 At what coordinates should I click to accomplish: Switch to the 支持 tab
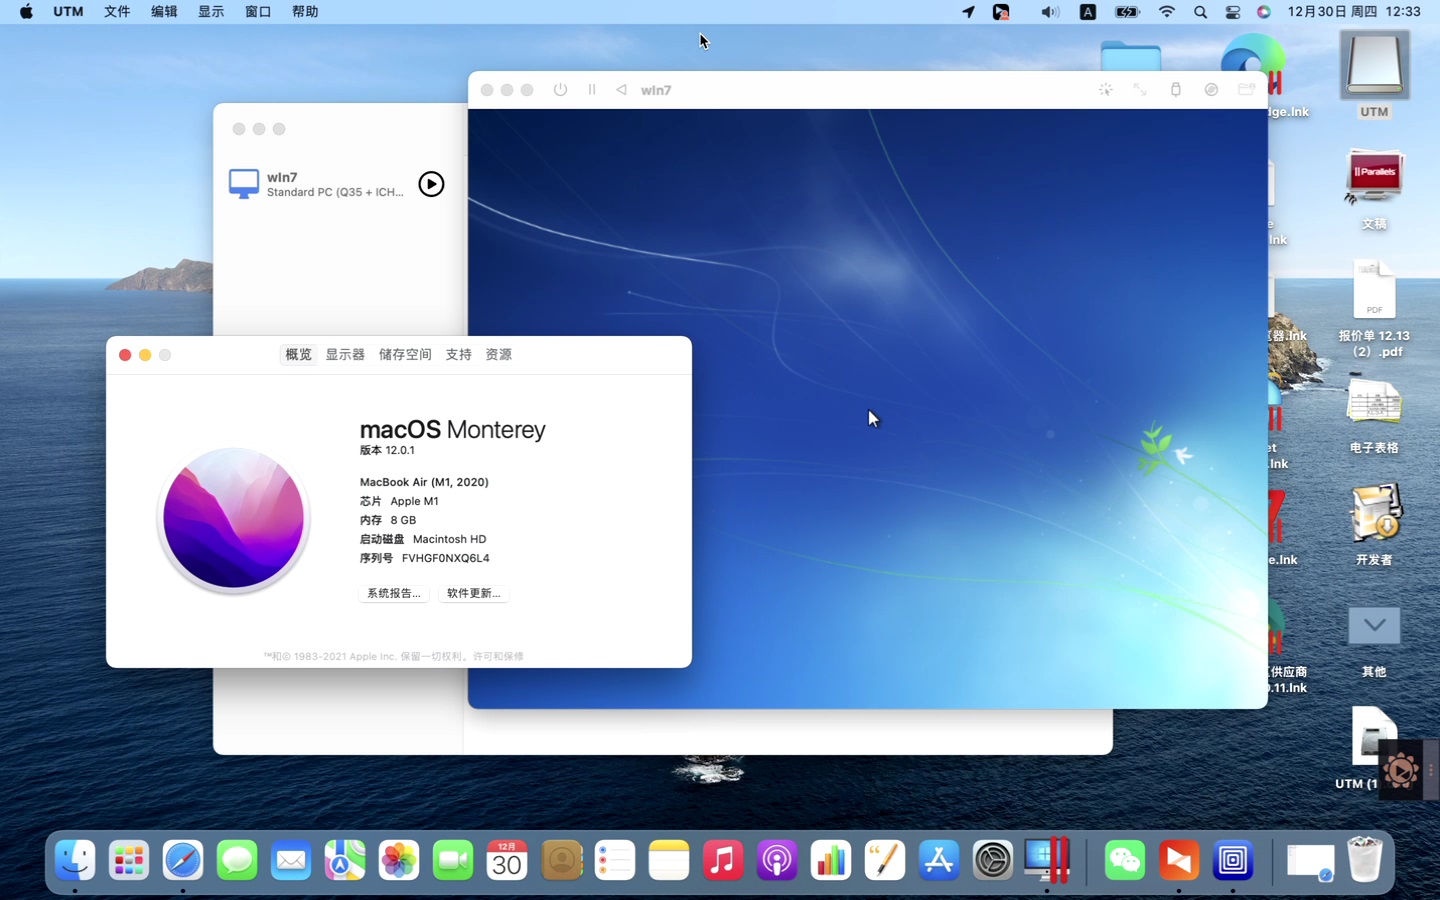click(x=458, y=354)
